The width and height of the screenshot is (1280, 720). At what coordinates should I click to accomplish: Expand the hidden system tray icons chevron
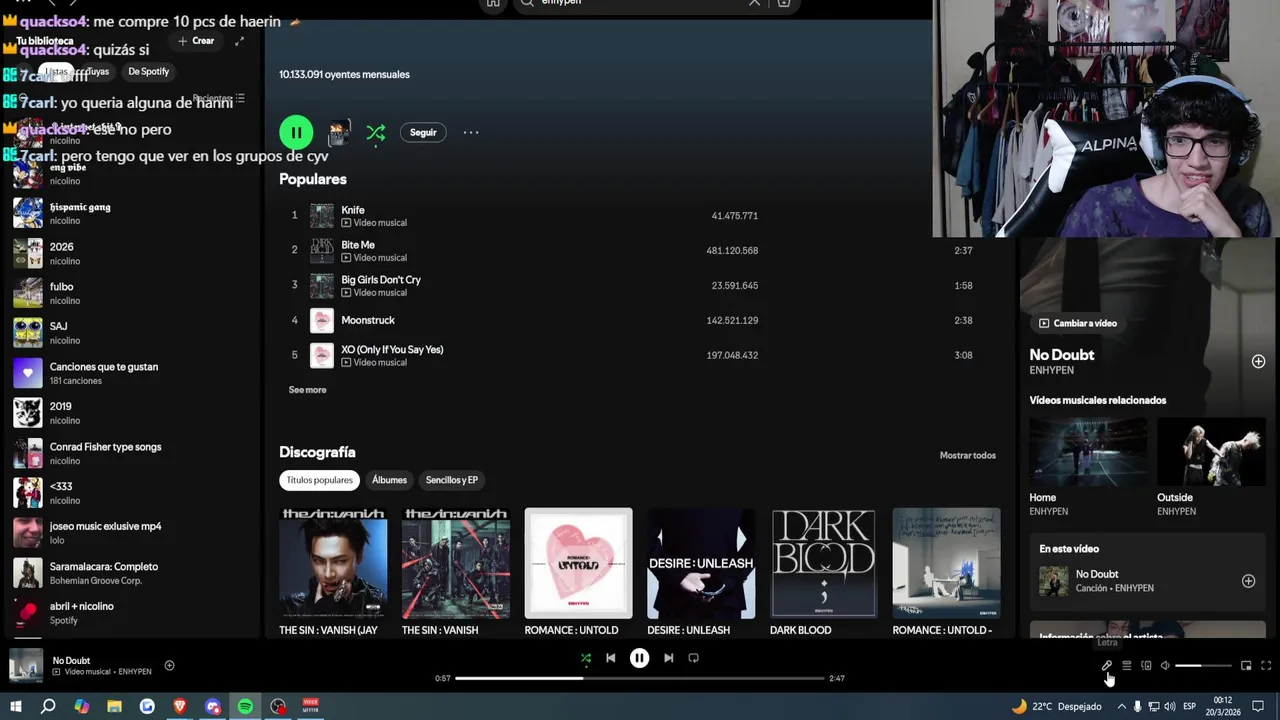(x=1121, y=706)
